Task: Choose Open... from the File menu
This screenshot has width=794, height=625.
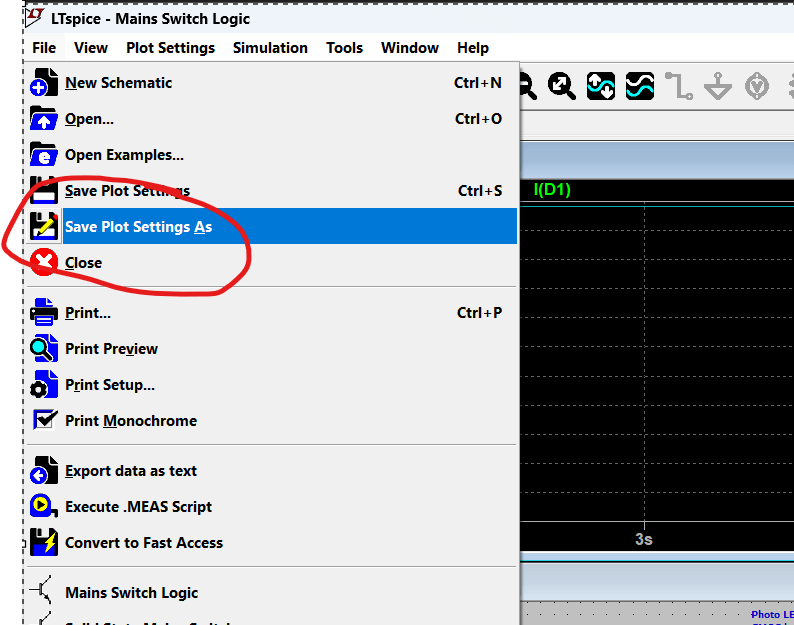Action: 272,119
